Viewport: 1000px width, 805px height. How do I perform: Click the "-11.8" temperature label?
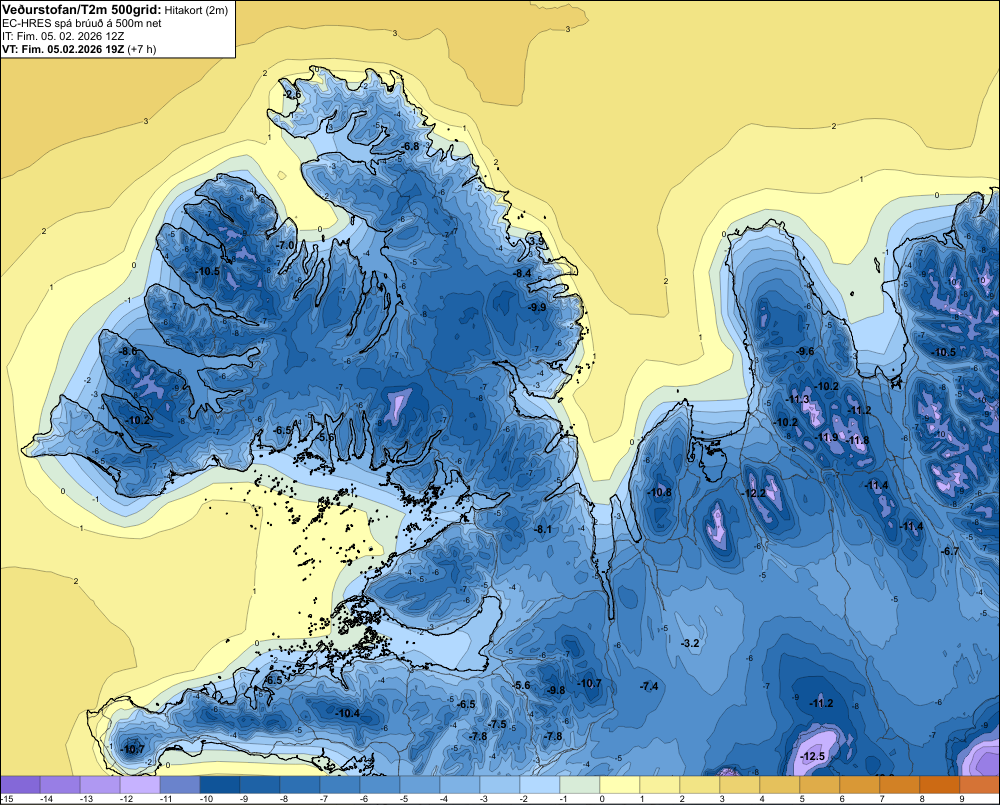pos(858,440)
